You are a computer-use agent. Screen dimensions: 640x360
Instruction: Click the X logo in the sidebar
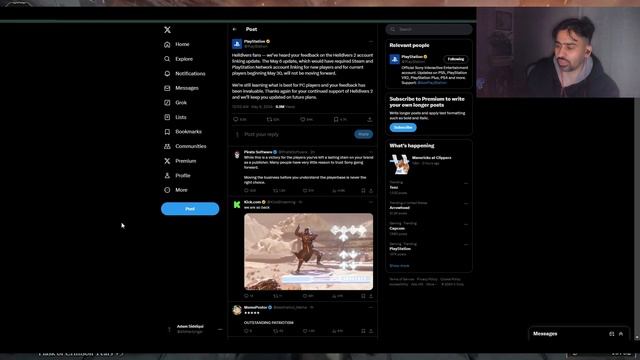[167, 30]
